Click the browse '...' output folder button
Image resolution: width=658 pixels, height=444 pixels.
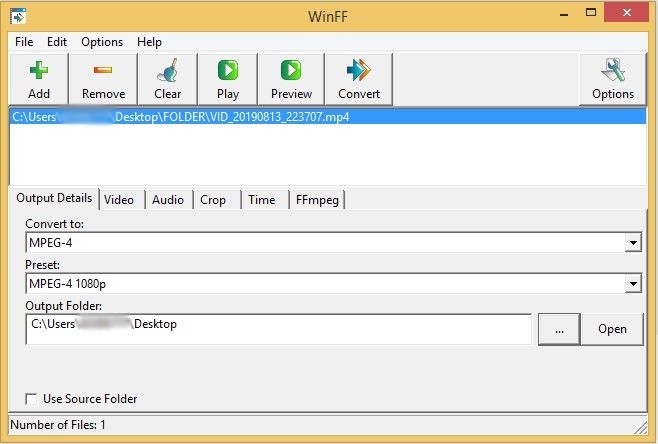(559, 329)
